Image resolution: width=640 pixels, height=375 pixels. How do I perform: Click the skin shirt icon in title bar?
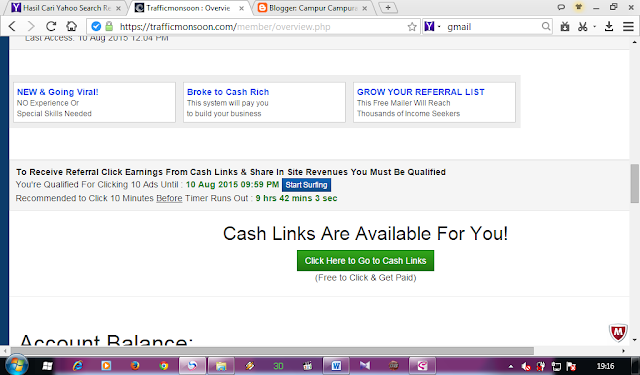(x=578, y=7)
